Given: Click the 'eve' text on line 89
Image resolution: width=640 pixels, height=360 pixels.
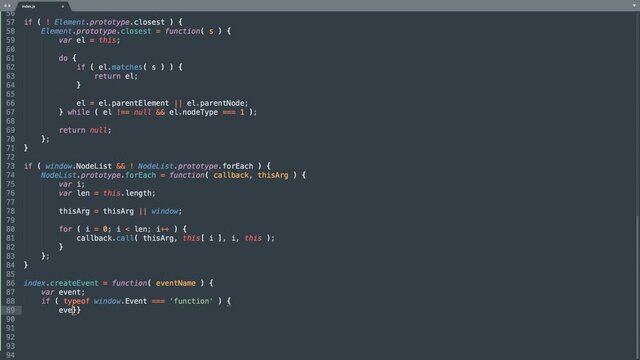Looking at the screenshot, I should click(x=65, y=311).
